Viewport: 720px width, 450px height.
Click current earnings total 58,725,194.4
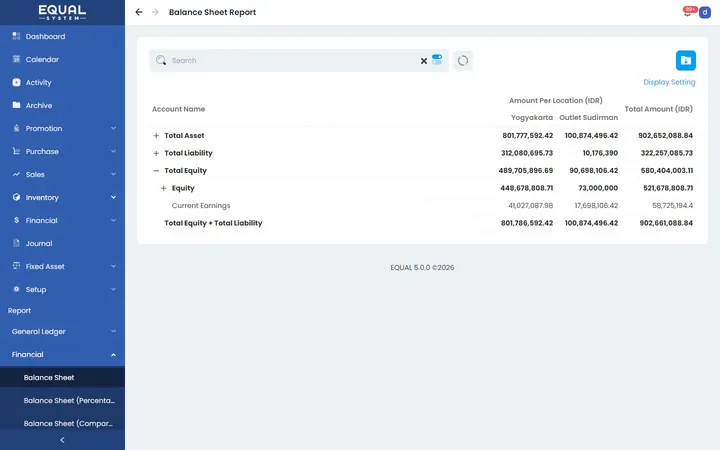pos(672,205)
